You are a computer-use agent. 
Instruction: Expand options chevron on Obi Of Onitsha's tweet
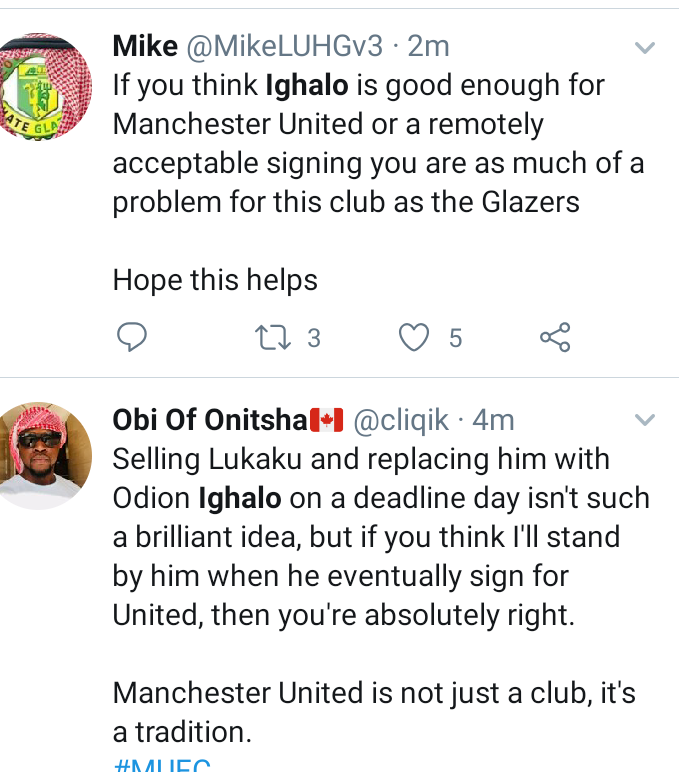point(646,419)
